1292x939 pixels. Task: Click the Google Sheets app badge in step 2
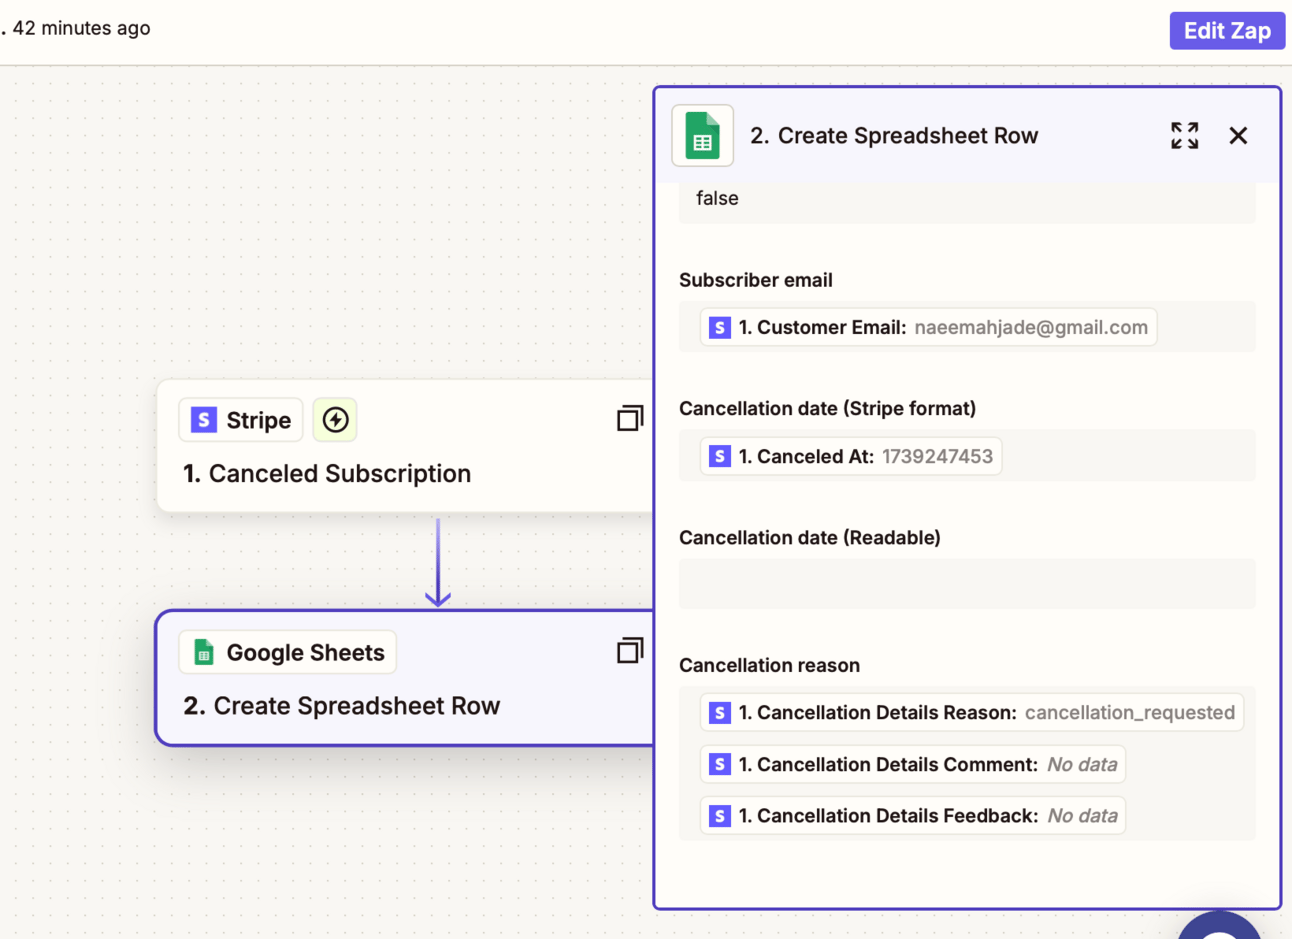(288, 652)
